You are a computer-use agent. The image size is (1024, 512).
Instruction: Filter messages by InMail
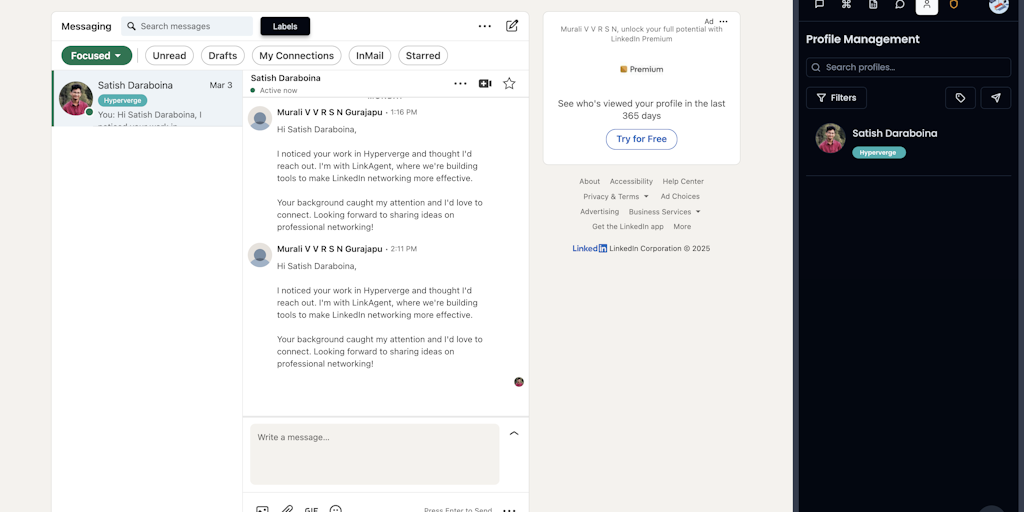(370, 56)
